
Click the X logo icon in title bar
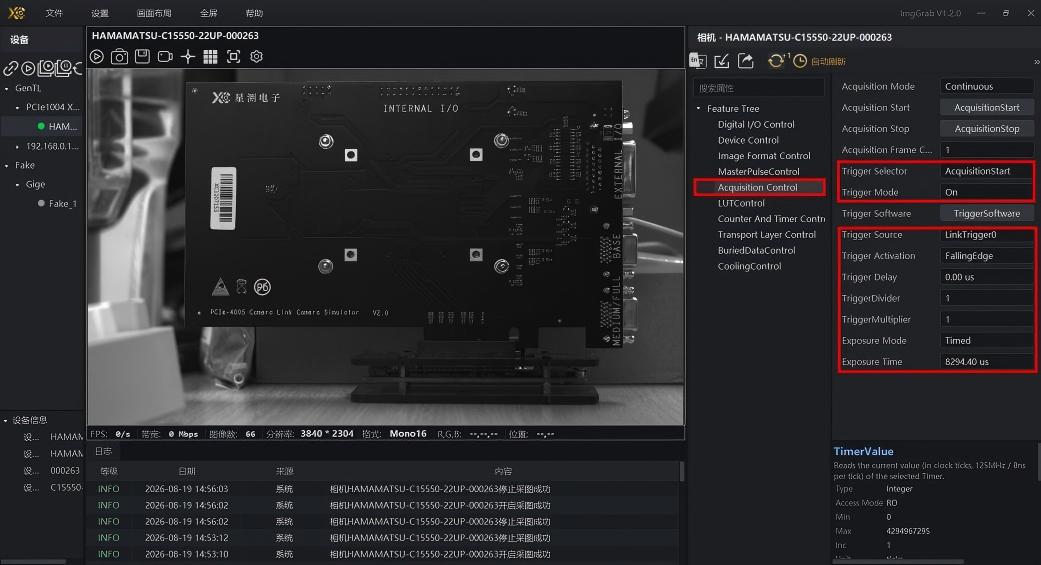[17, 13]
